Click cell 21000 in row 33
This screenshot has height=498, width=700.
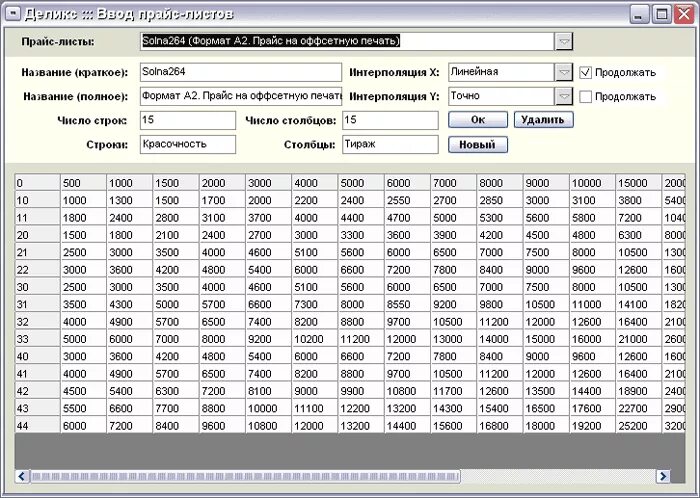click(638, 339)
